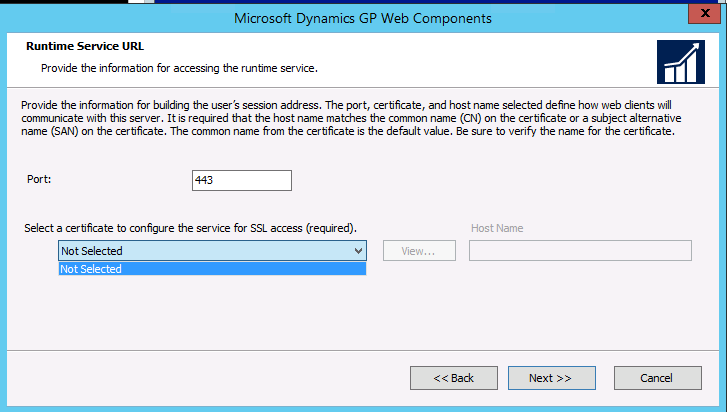
Task: Click the session address description paragraph
Action: click(x=350, y=117)
